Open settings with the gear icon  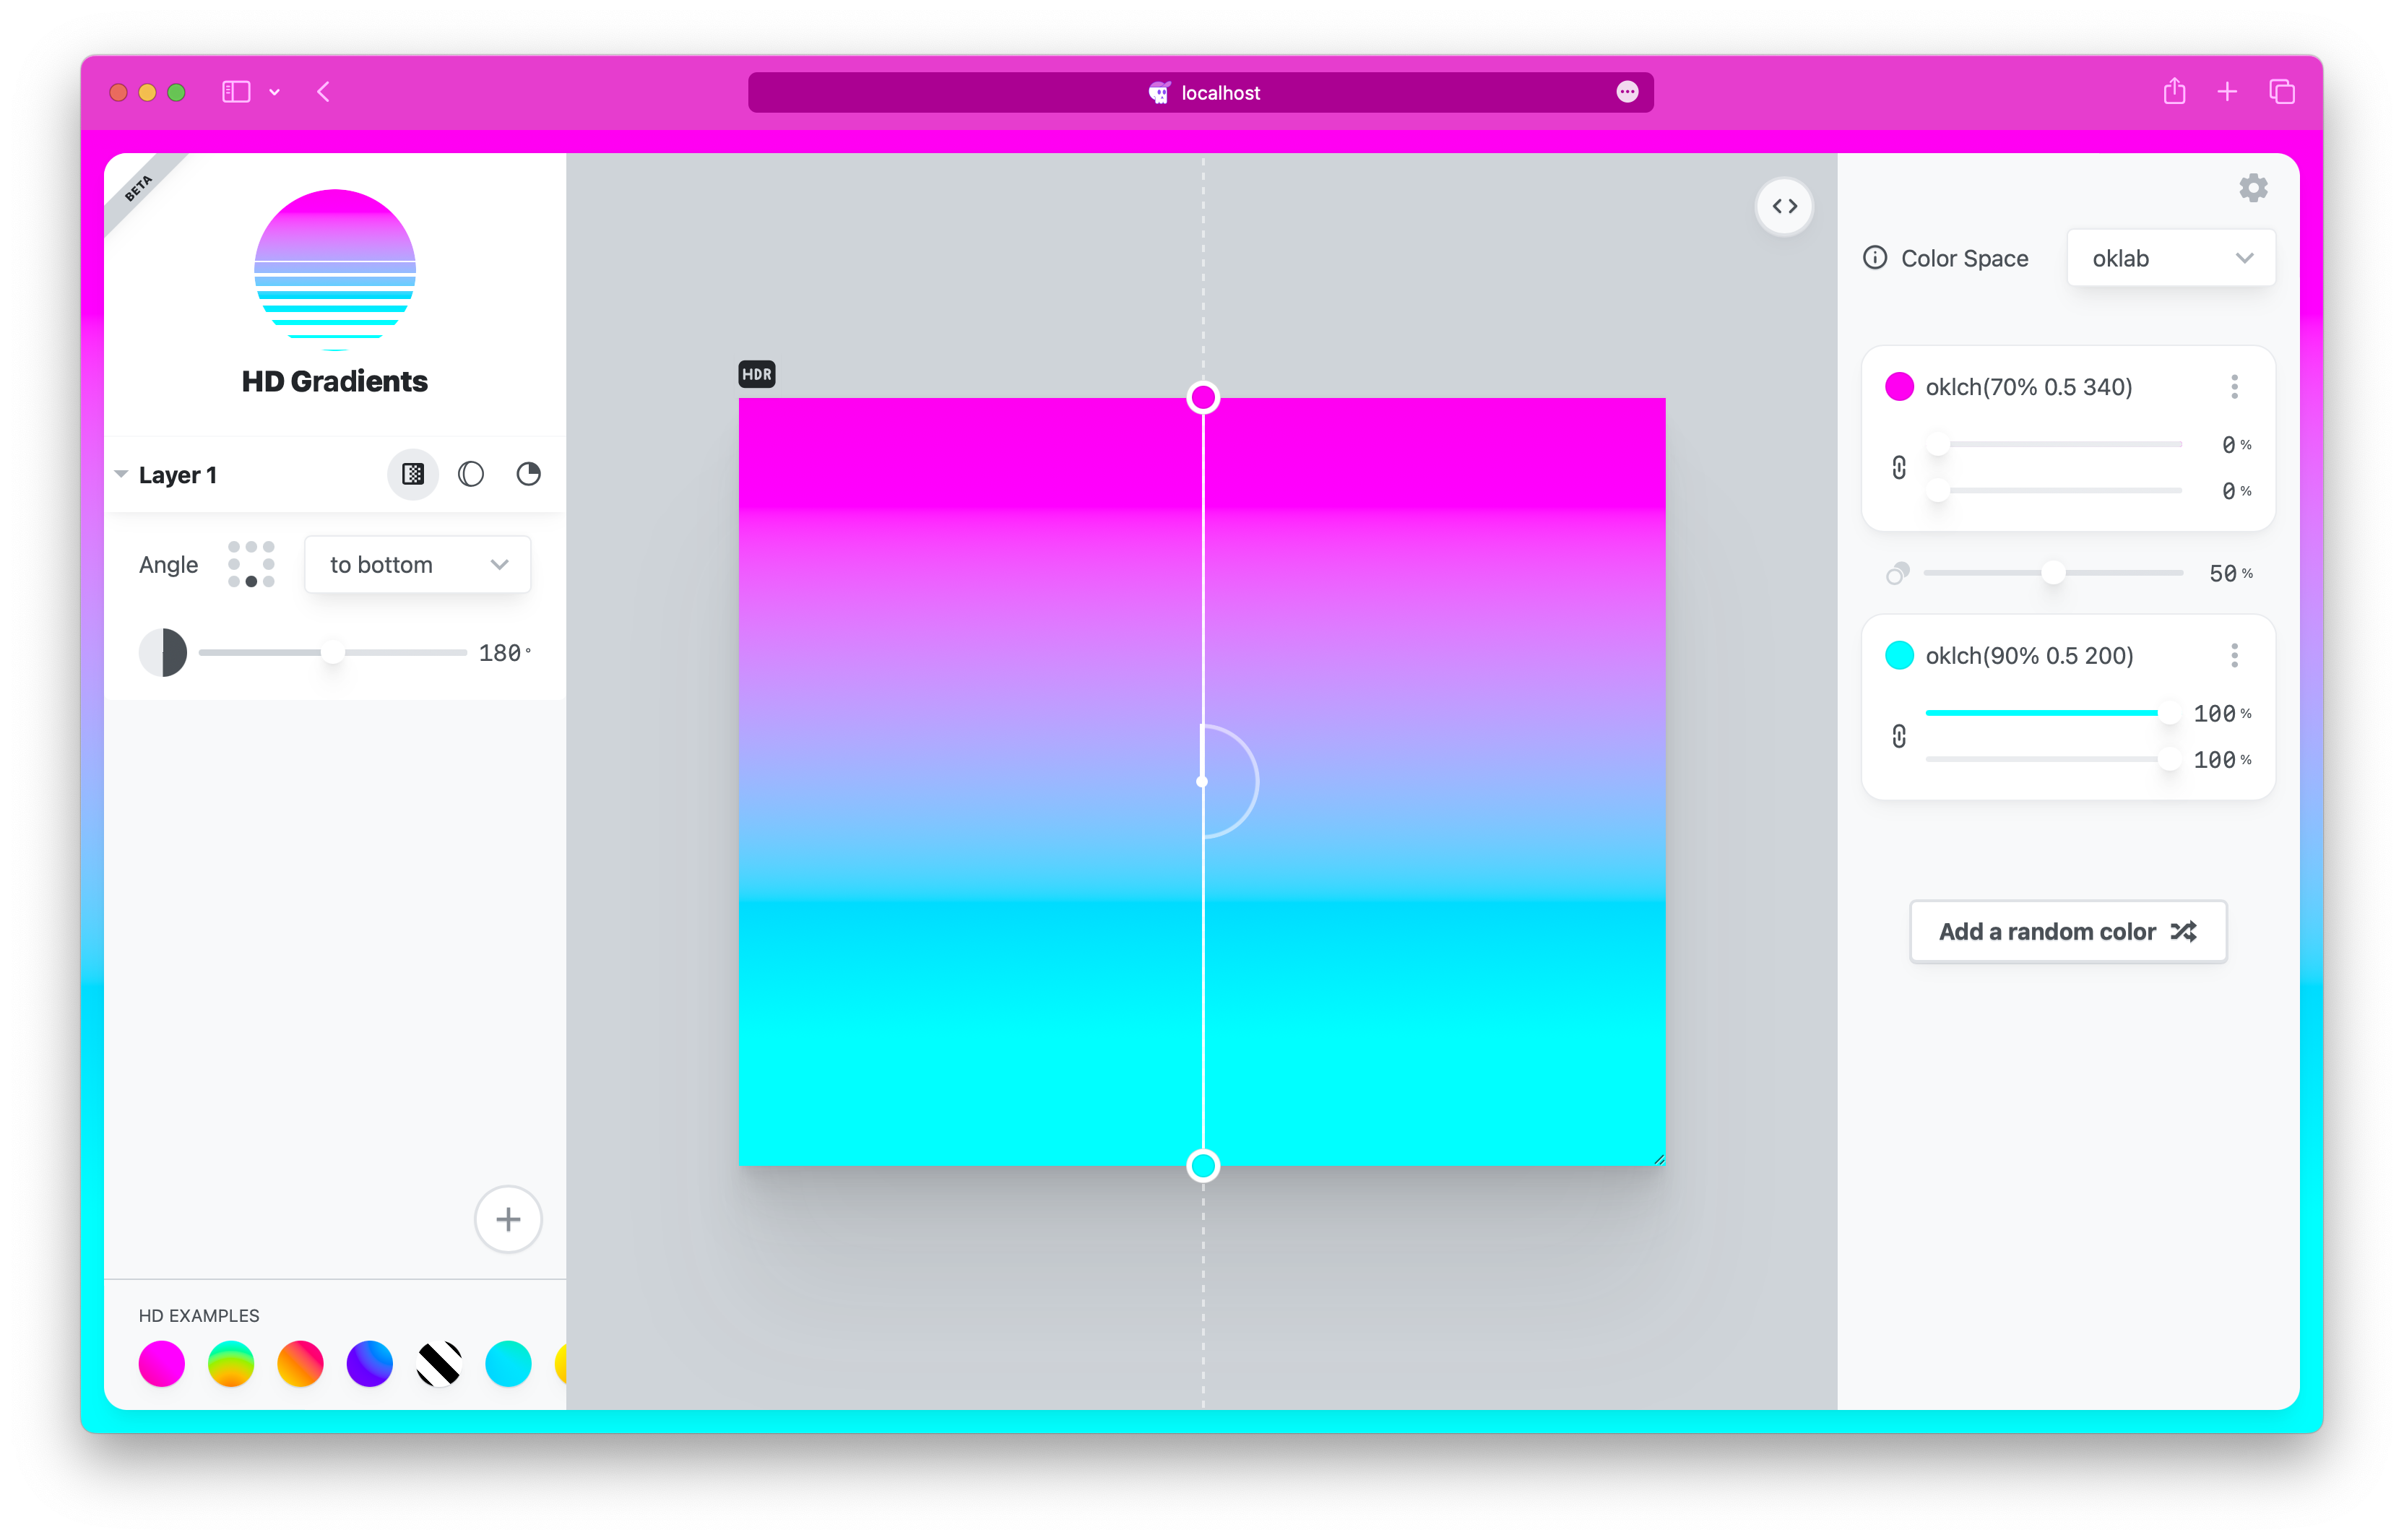2253,187
